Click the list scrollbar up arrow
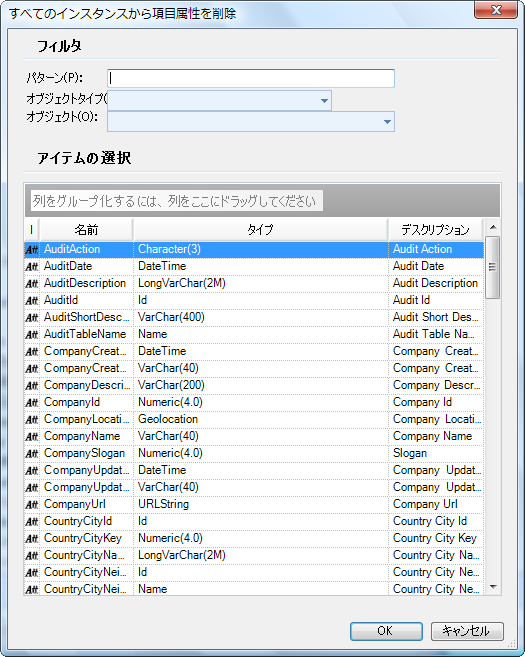525x657 pixels. pyautogui.click(x=493, y=227)
